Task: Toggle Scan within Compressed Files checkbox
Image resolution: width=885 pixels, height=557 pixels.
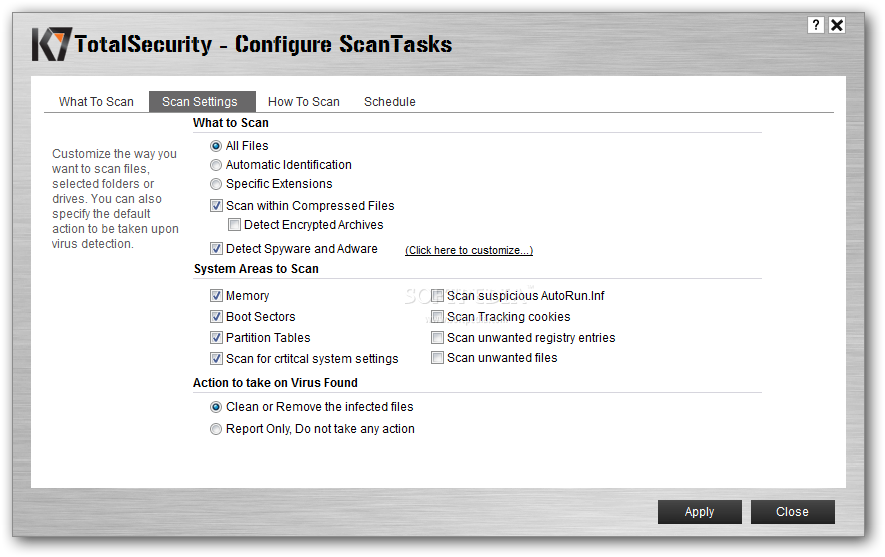Action: [x=216, y=205]
